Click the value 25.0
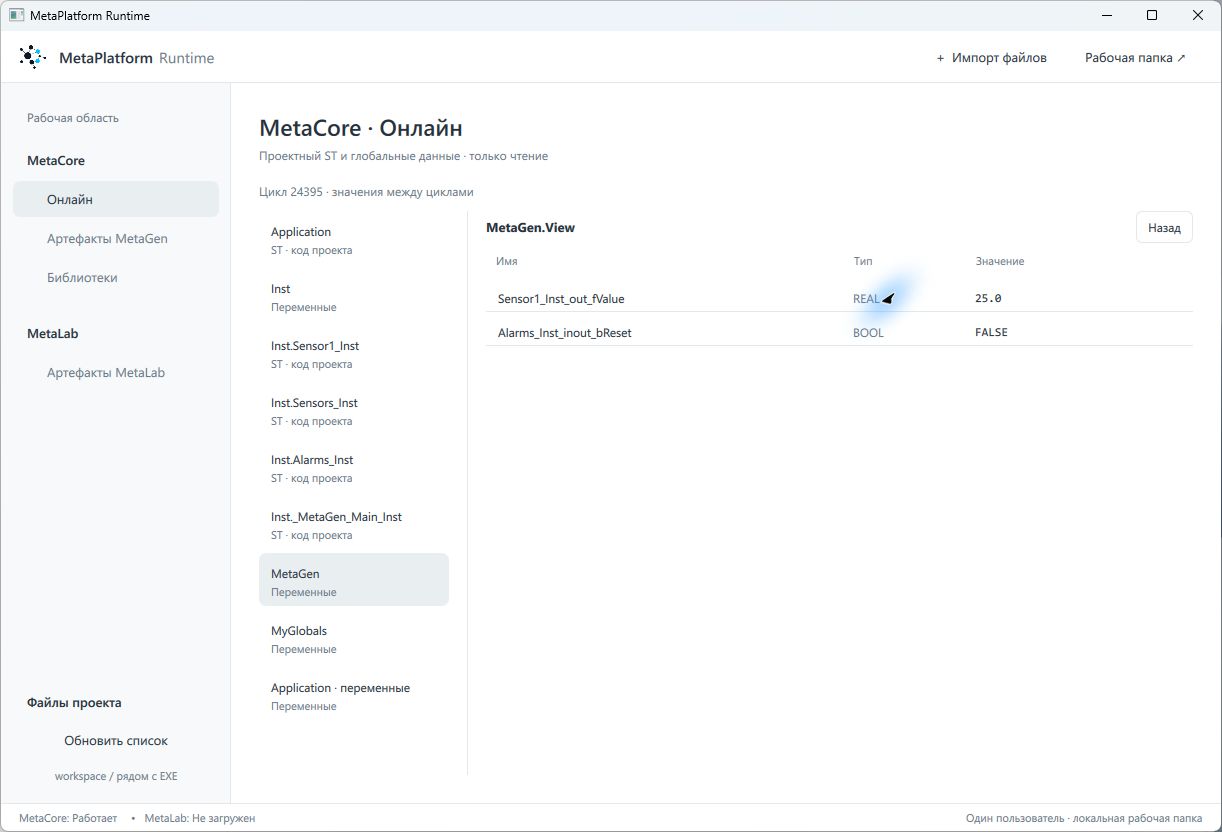Image resolution: width=1222 pixels, height=832 pixels. 988,299
